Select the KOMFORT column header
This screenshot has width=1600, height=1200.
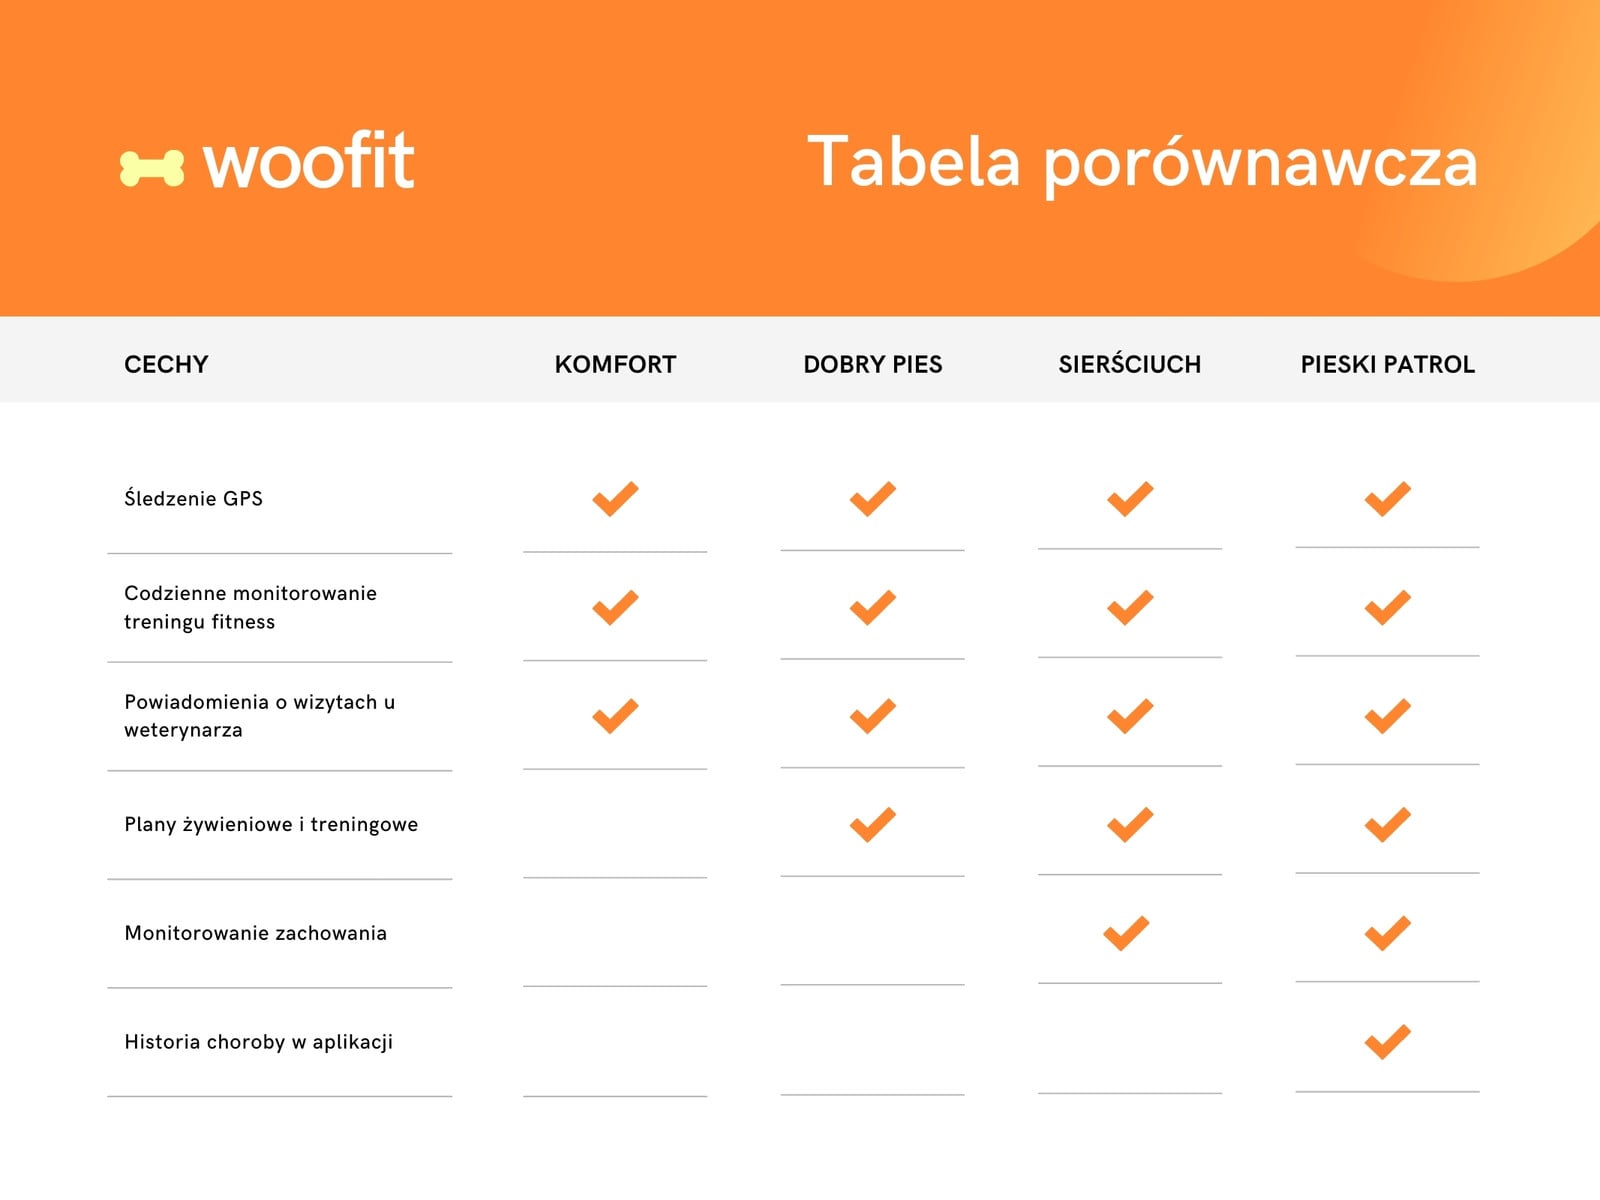point(615,364)
